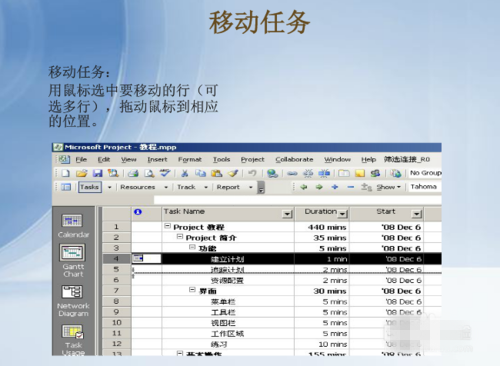The width and height of the screenshot is (500, 366).
Task: Open the Start column filter dropdown
Action: 416,214
